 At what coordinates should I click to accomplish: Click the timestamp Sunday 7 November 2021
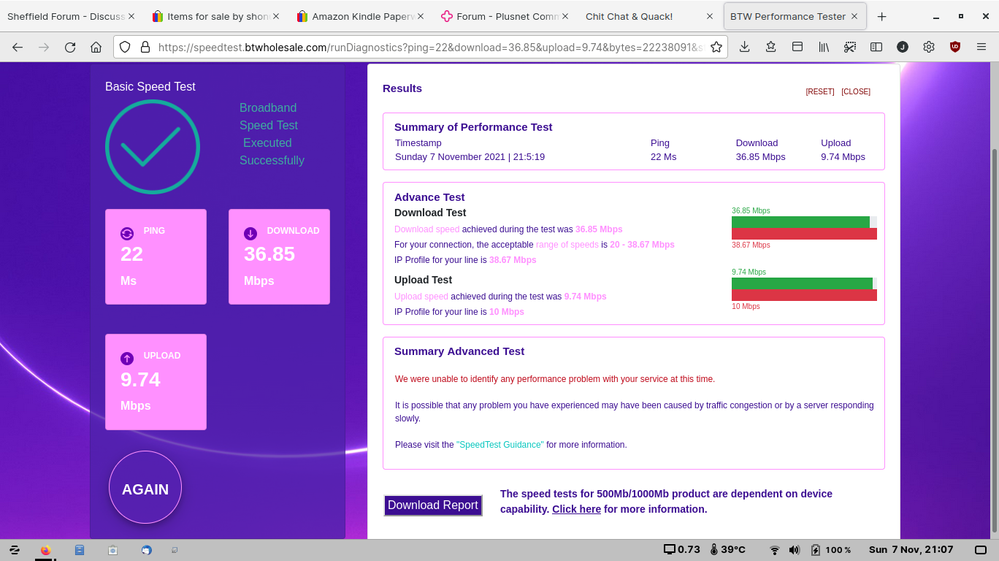[470, 157]
